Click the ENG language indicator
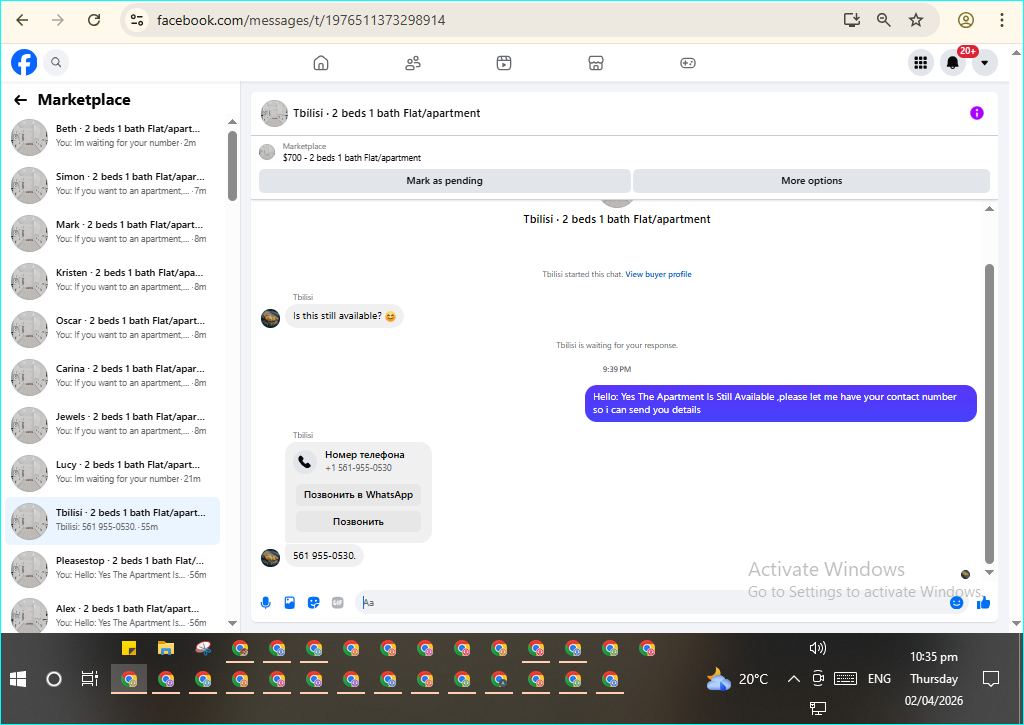This screenshot has width=1024, height=725. tap(879, 679)
